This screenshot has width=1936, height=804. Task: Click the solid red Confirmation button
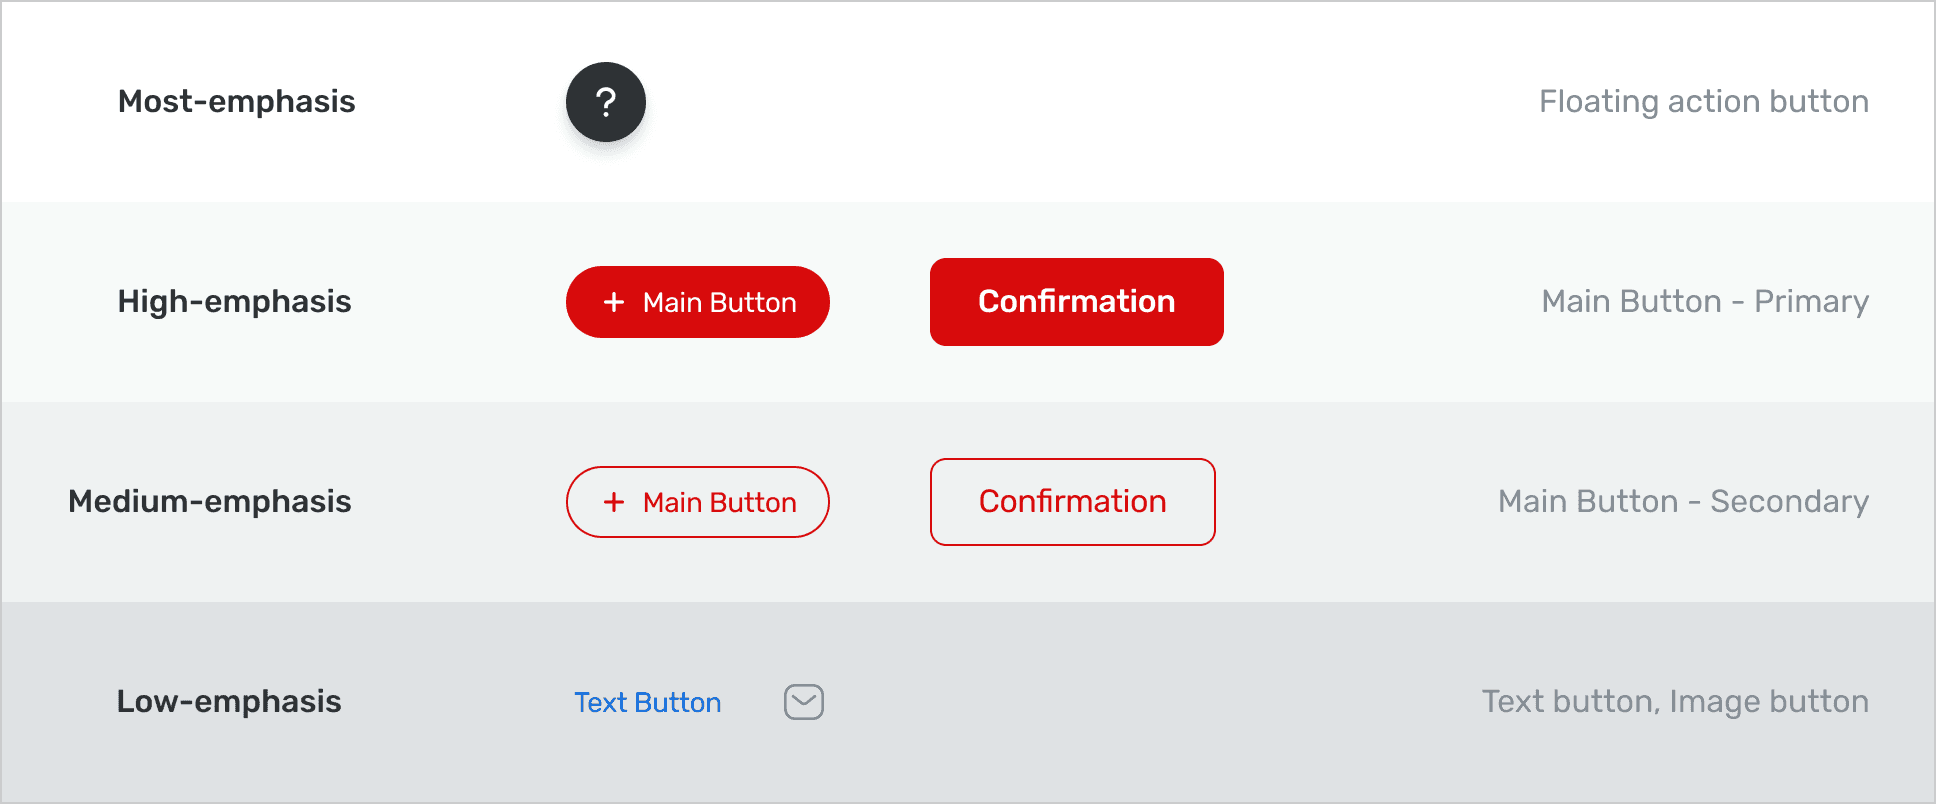1077,302
